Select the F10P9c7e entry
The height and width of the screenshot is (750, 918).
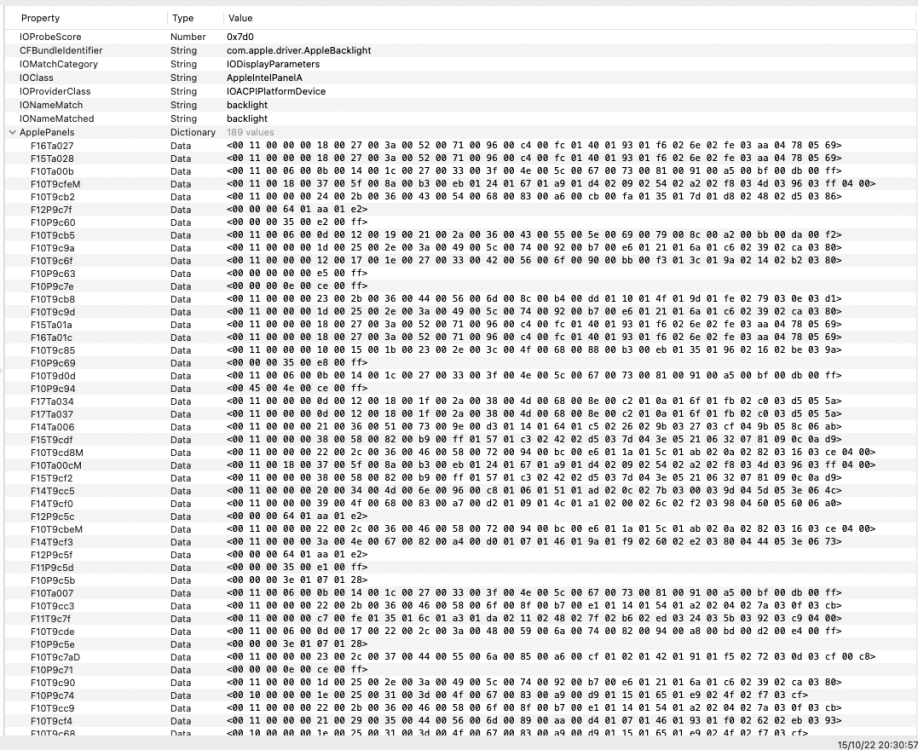52,286
